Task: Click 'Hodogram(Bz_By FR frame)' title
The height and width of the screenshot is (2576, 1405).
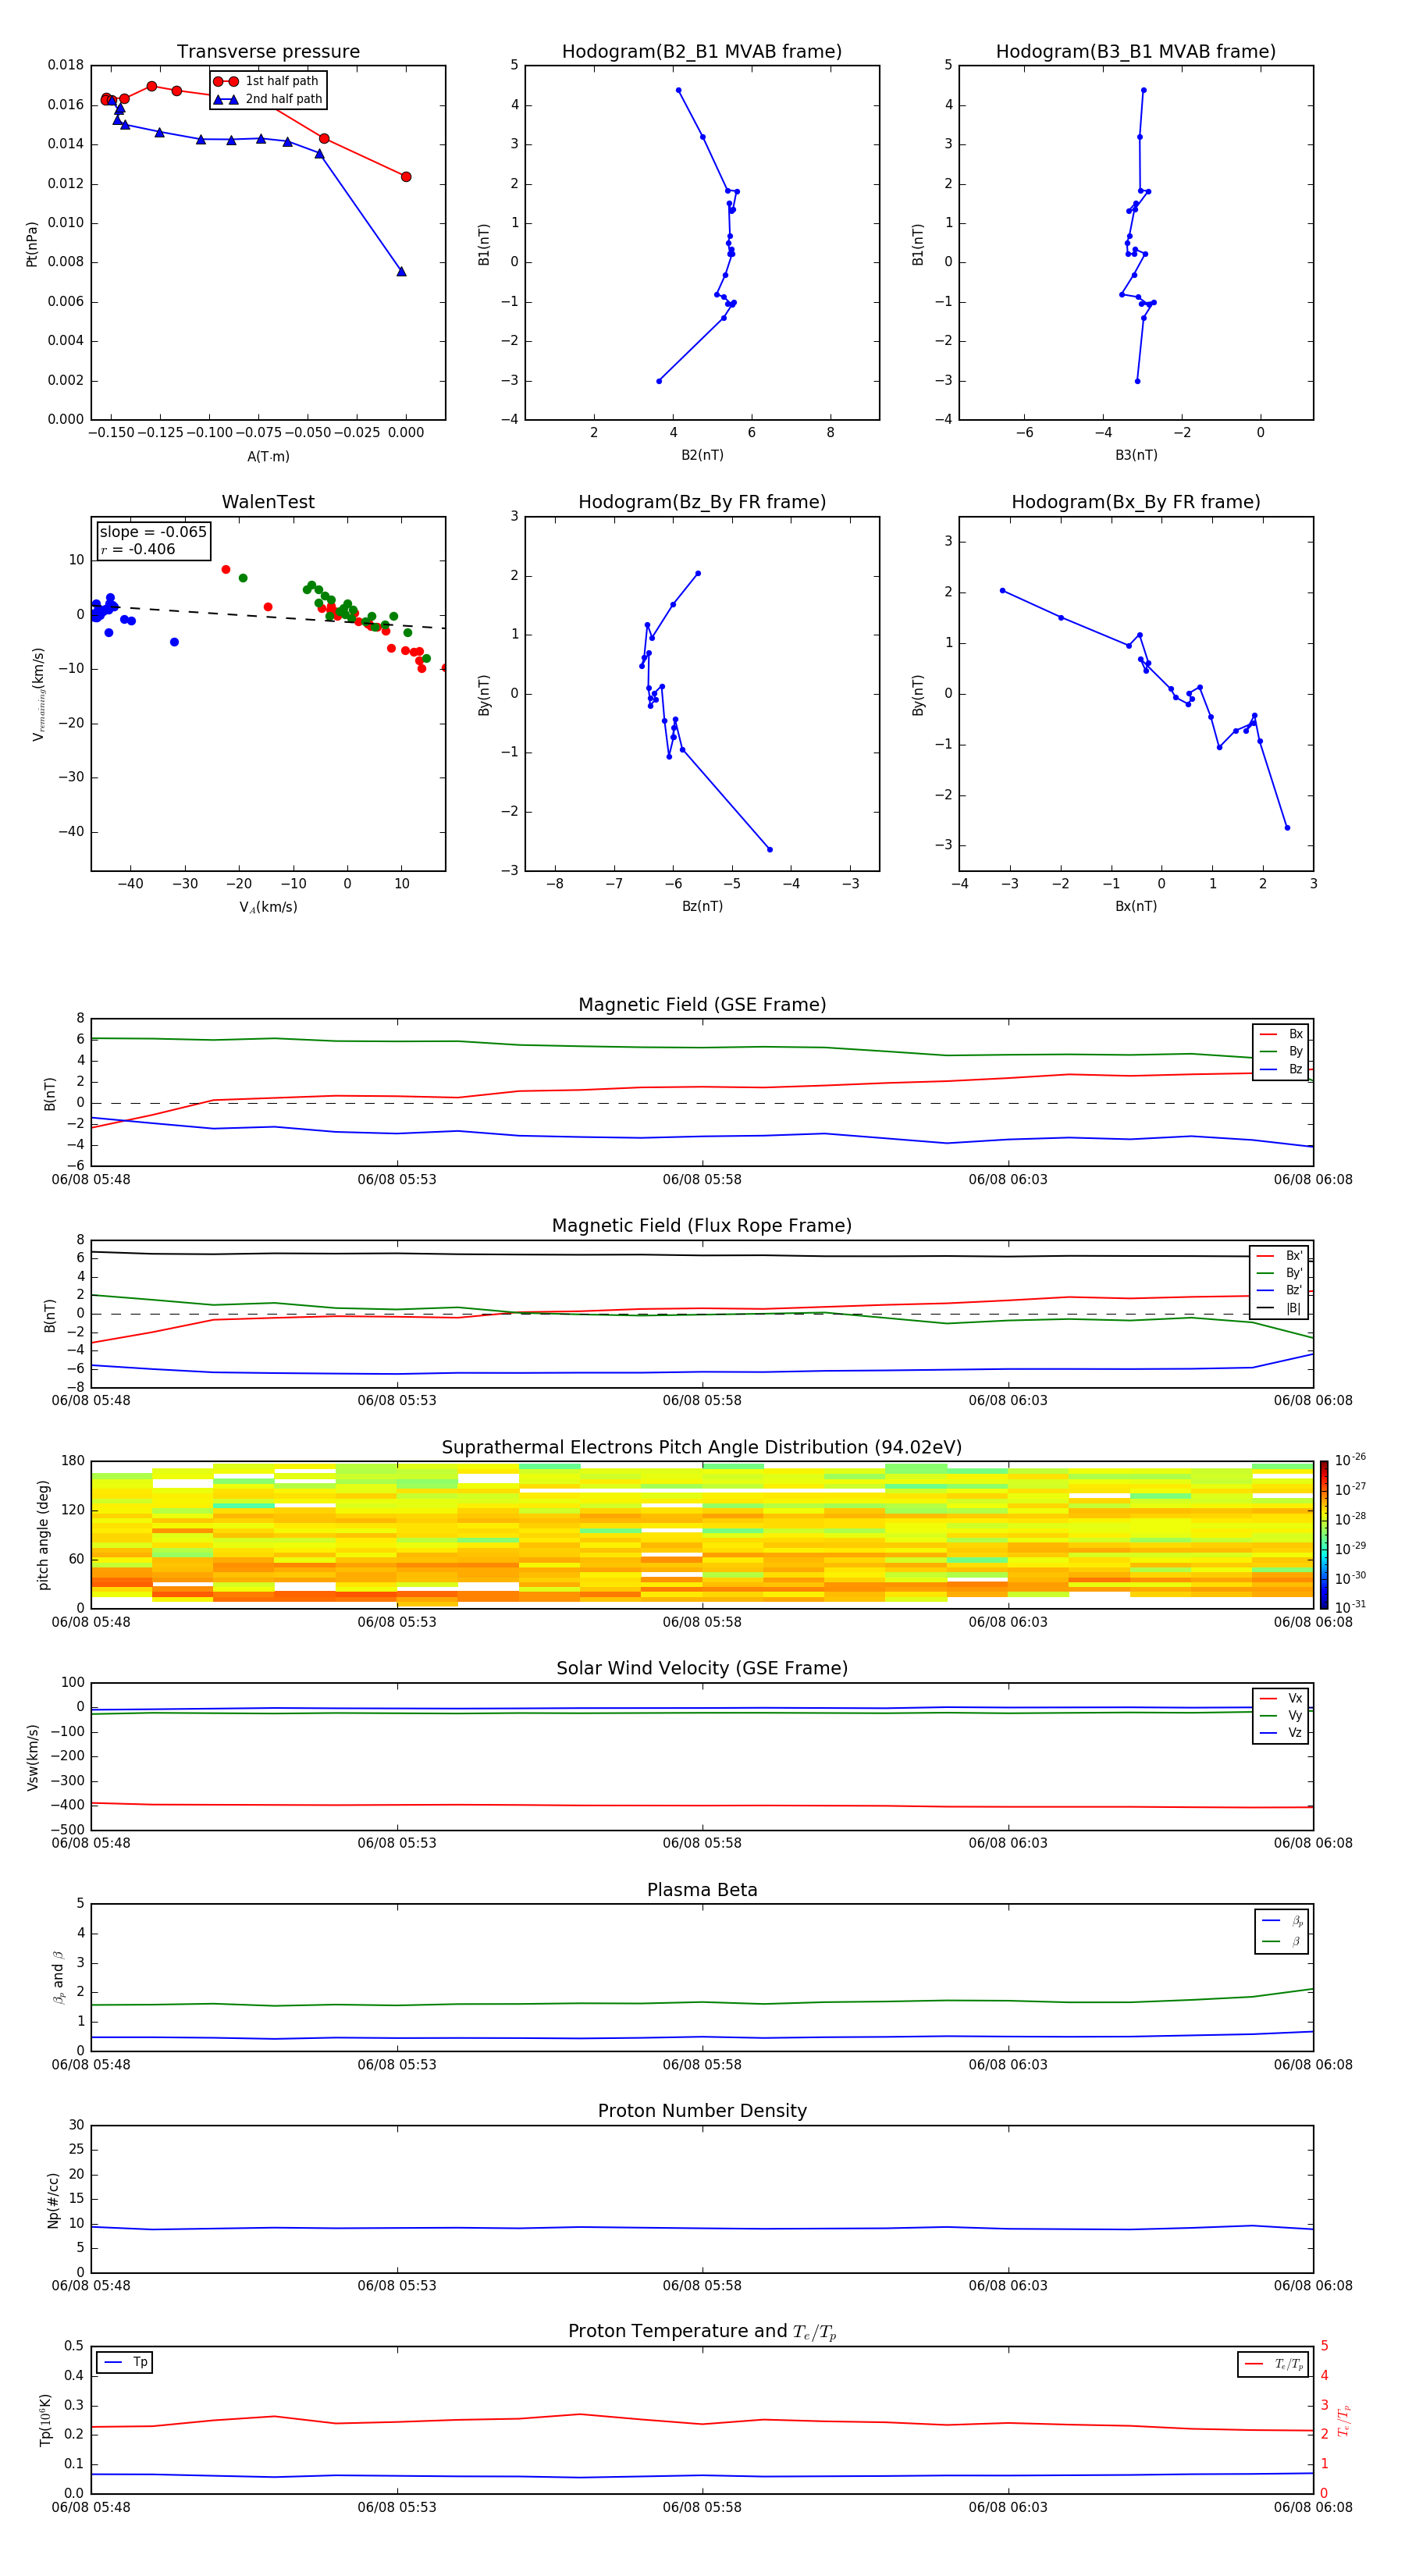Action: pos(702,502)
